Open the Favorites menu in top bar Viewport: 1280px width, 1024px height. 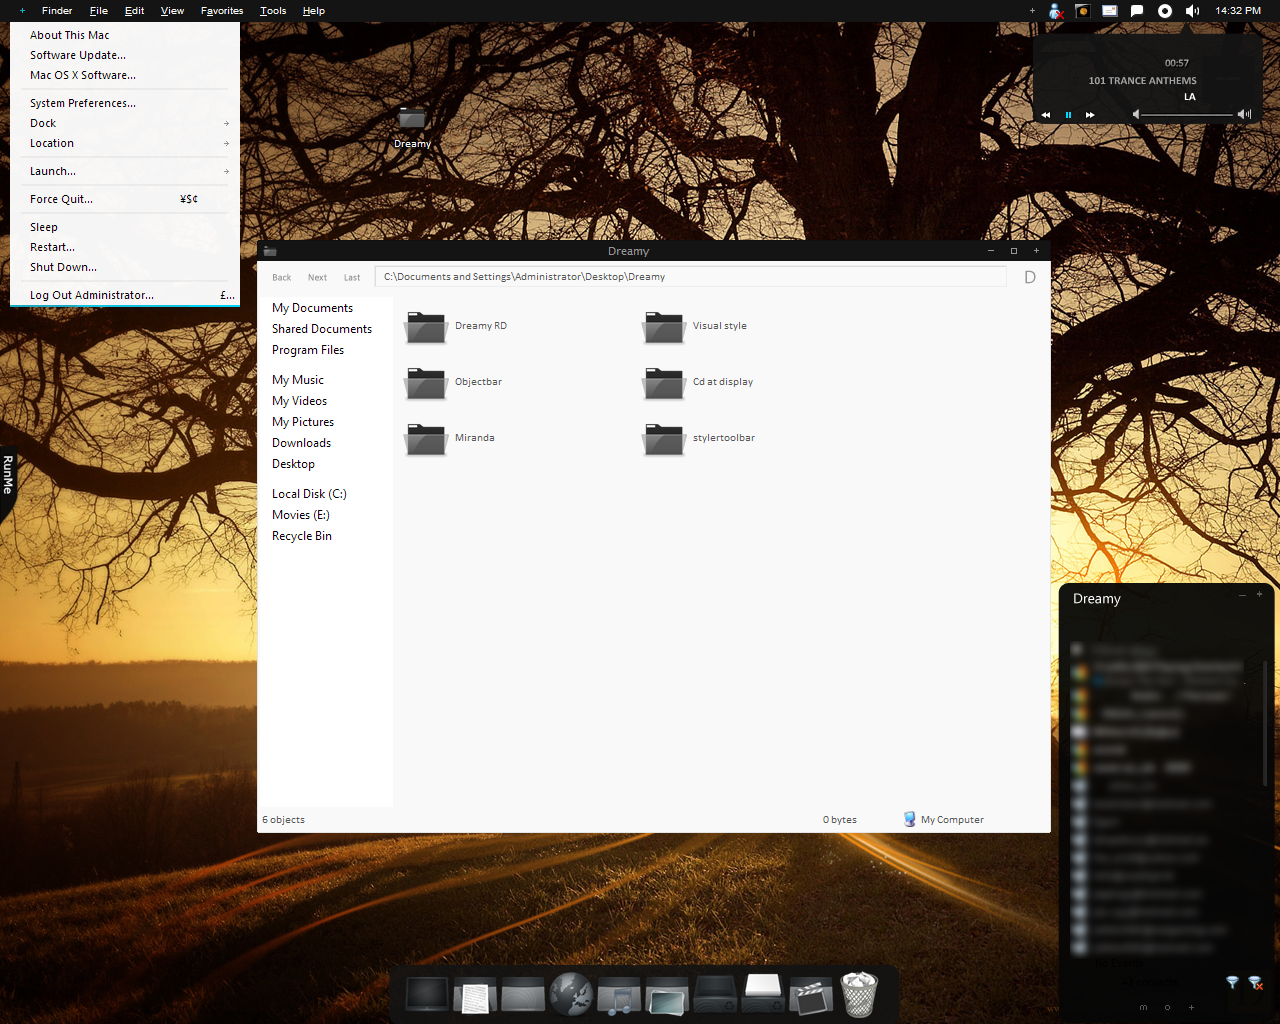pyautogui.click(x=222, y=11)
